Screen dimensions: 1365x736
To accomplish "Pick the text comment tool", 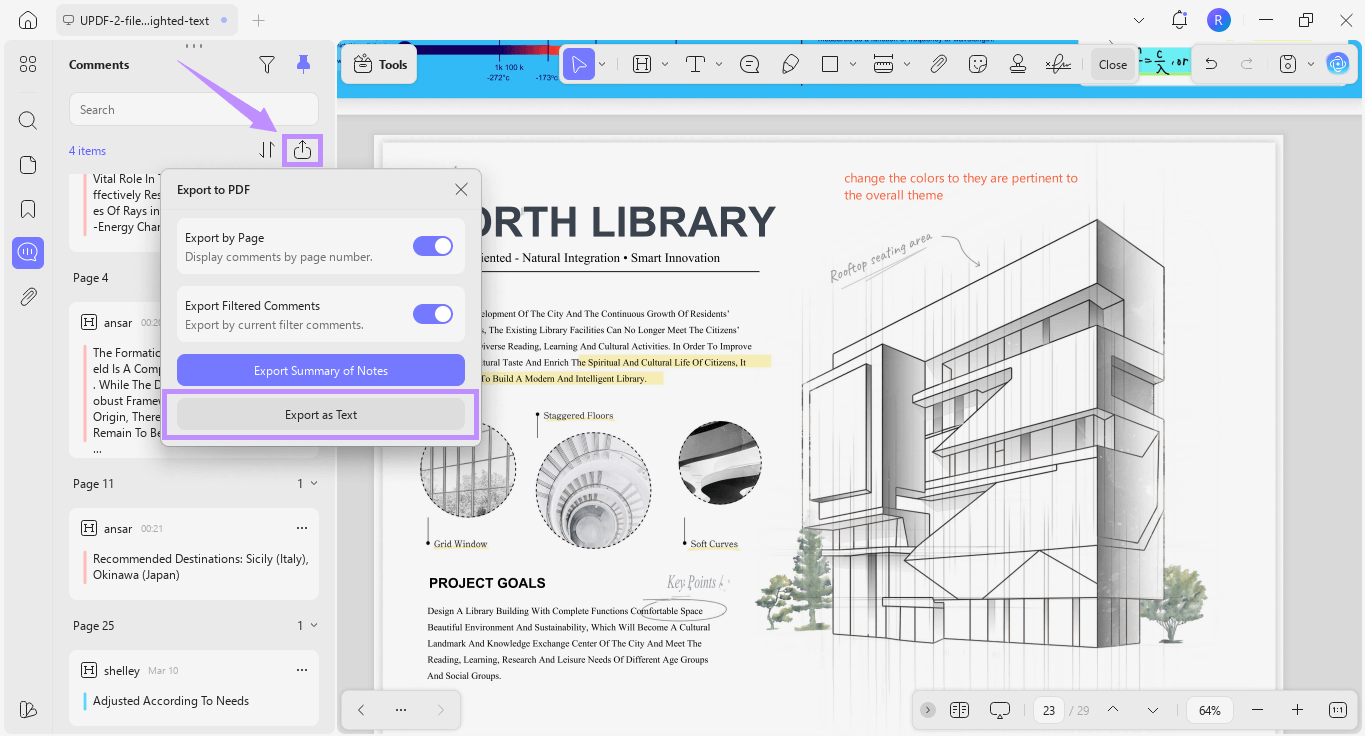I will 696,64.
